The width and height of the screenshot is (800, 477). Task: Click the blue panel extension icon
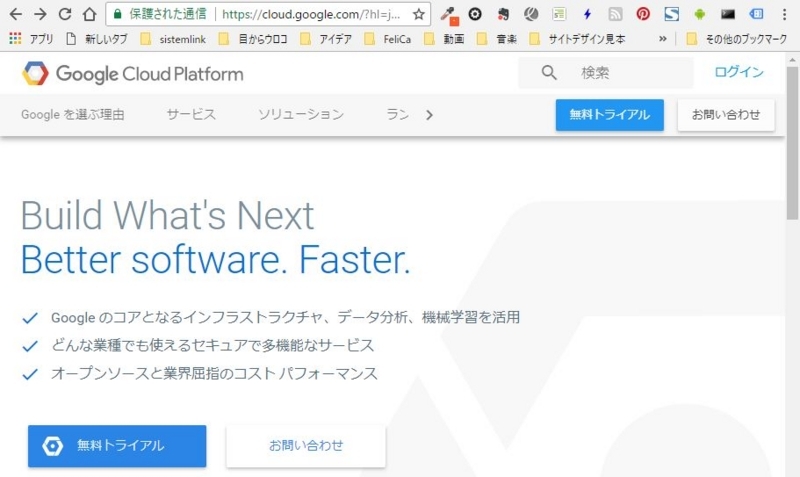[x=756, y=14]
